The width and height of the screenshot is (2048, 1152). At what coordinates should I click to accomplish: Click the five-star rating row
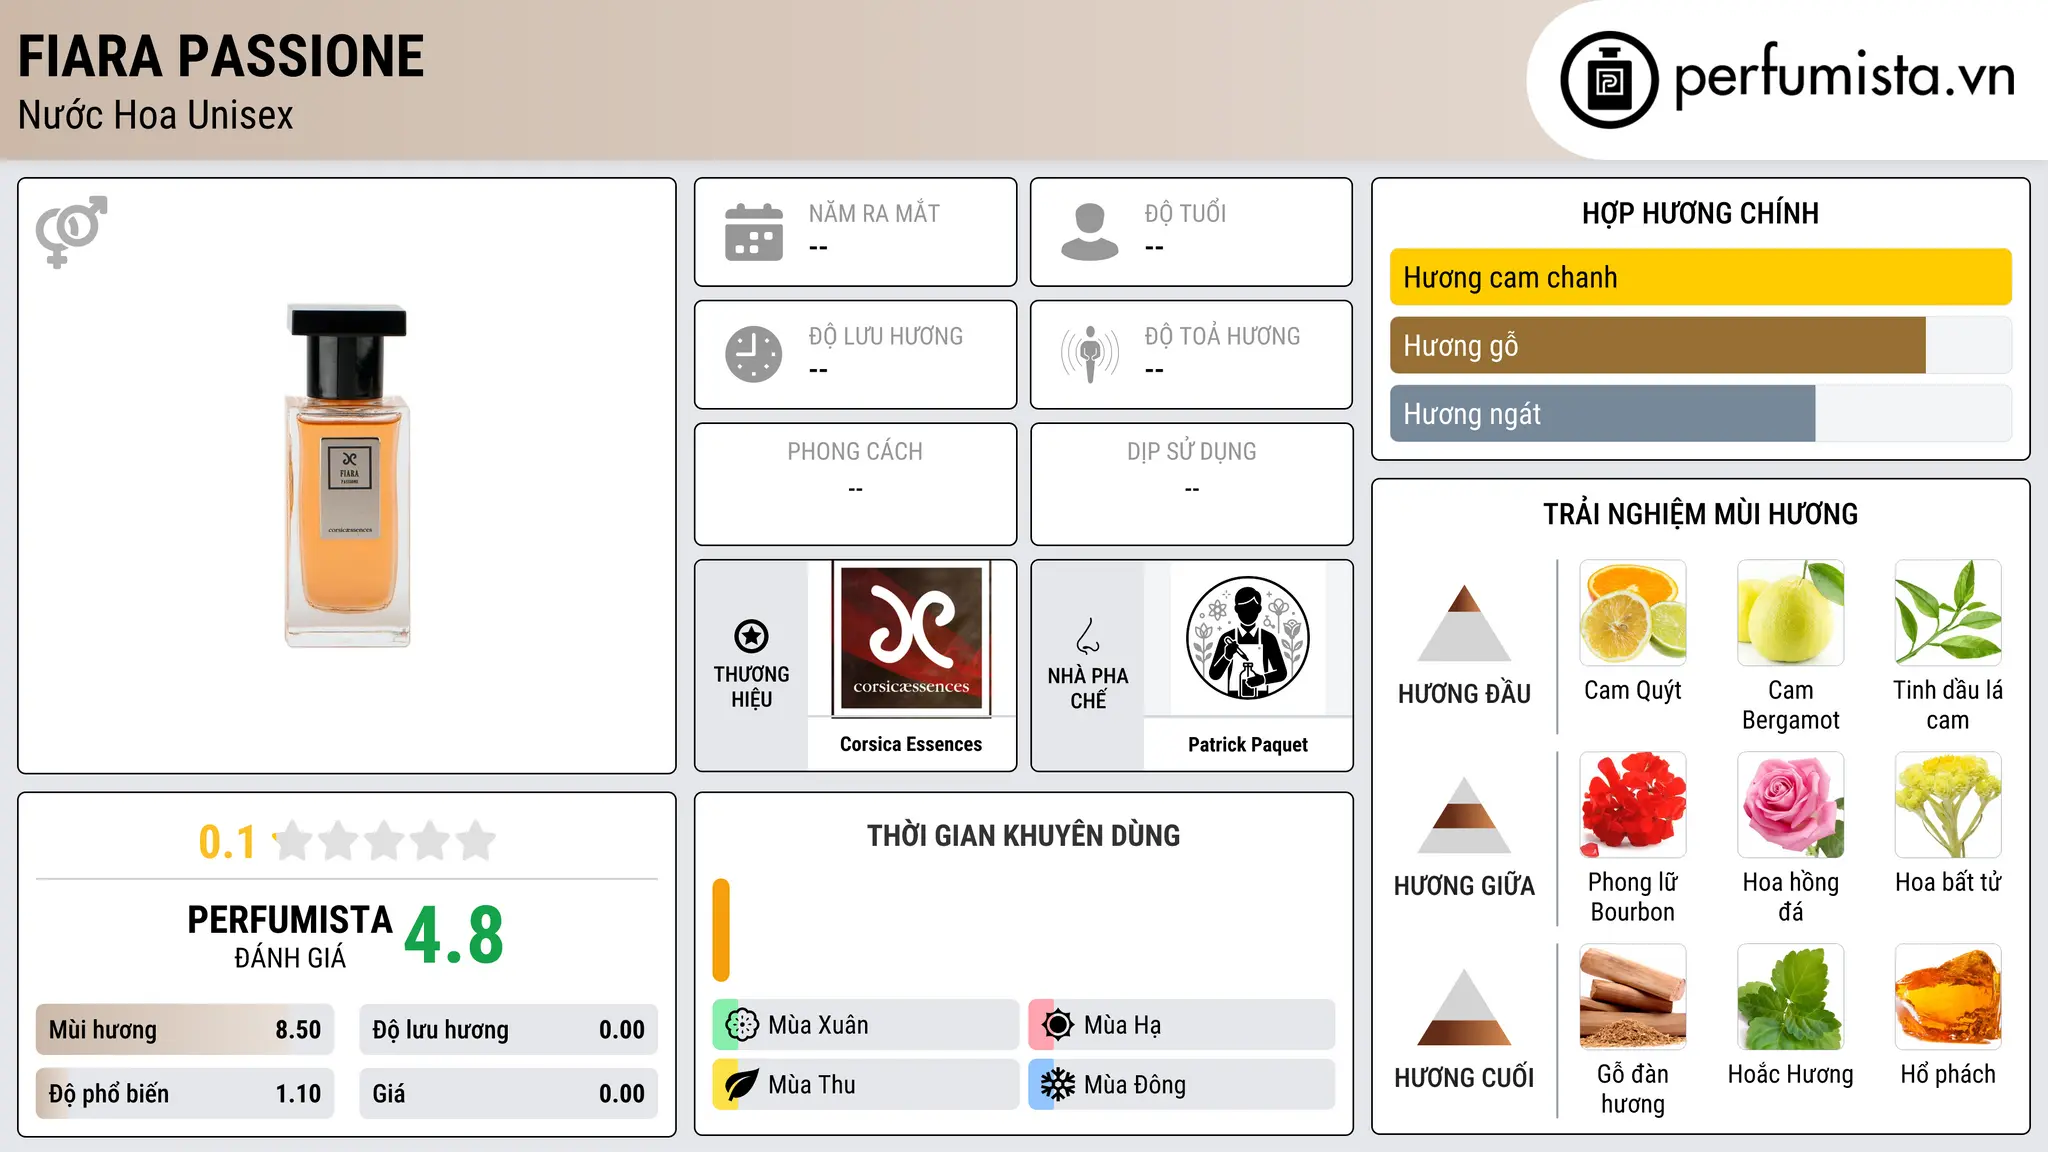[x=385, y=841]
